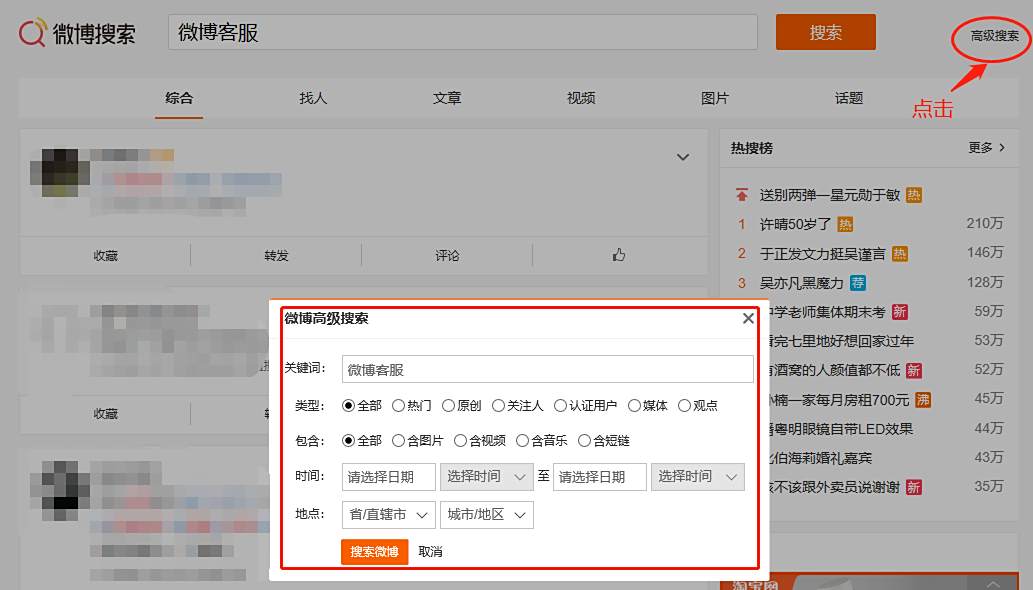The width and height of the screenshot is (1033, 590).
Task: Pick the 认证用户 radio option
Action: point(561,406)
